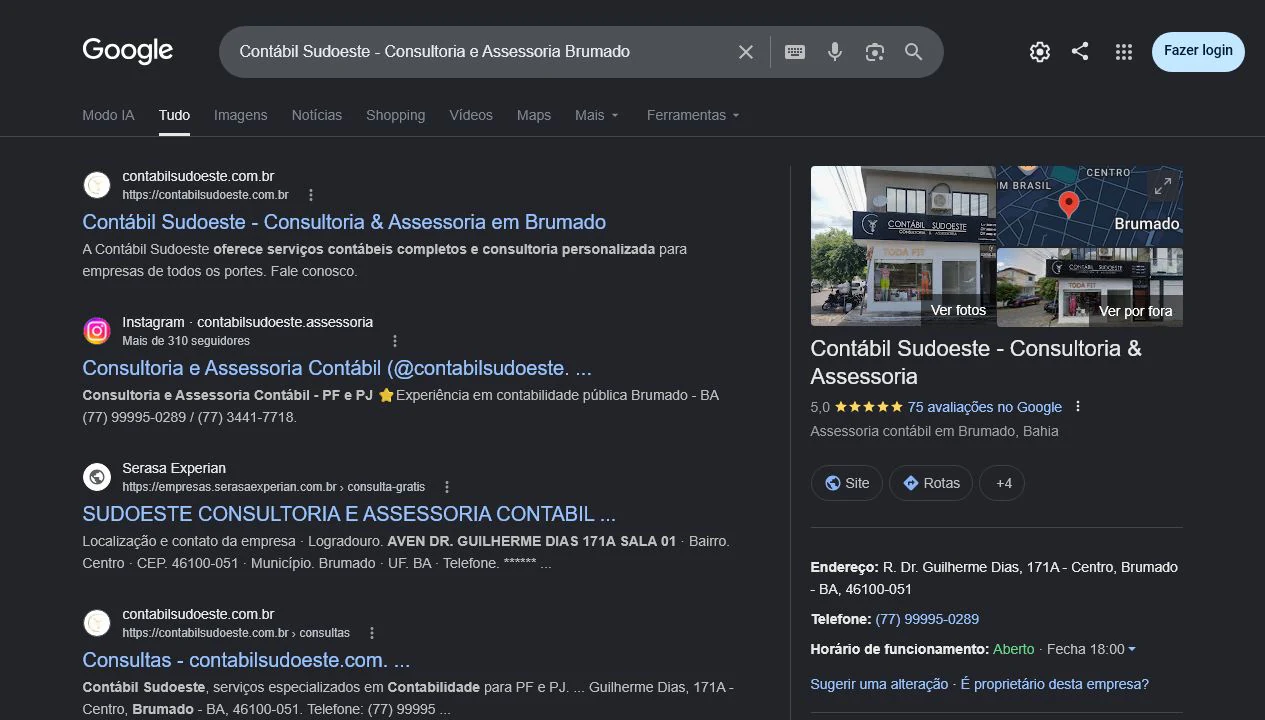Expand the map with the fullscreen icon
Screen dimensions: 1265x720
coord(1163,186)
